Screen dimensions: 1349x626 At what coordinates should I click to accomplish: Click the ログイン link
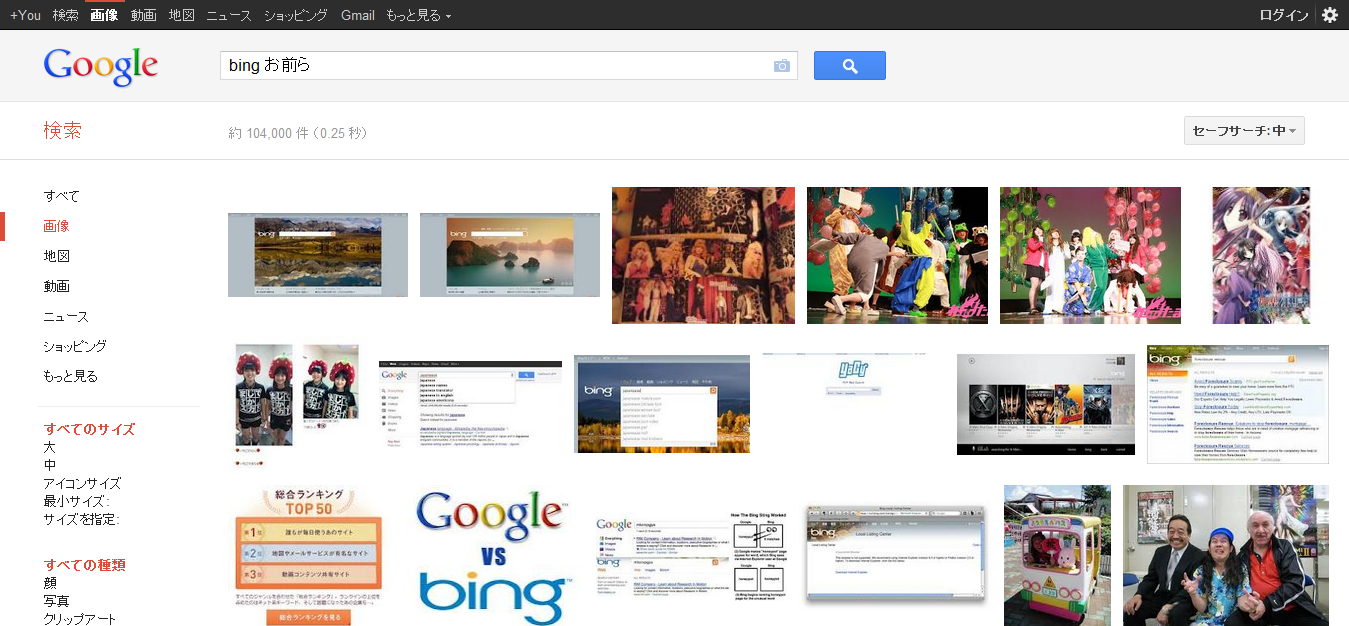(1283, 15)
